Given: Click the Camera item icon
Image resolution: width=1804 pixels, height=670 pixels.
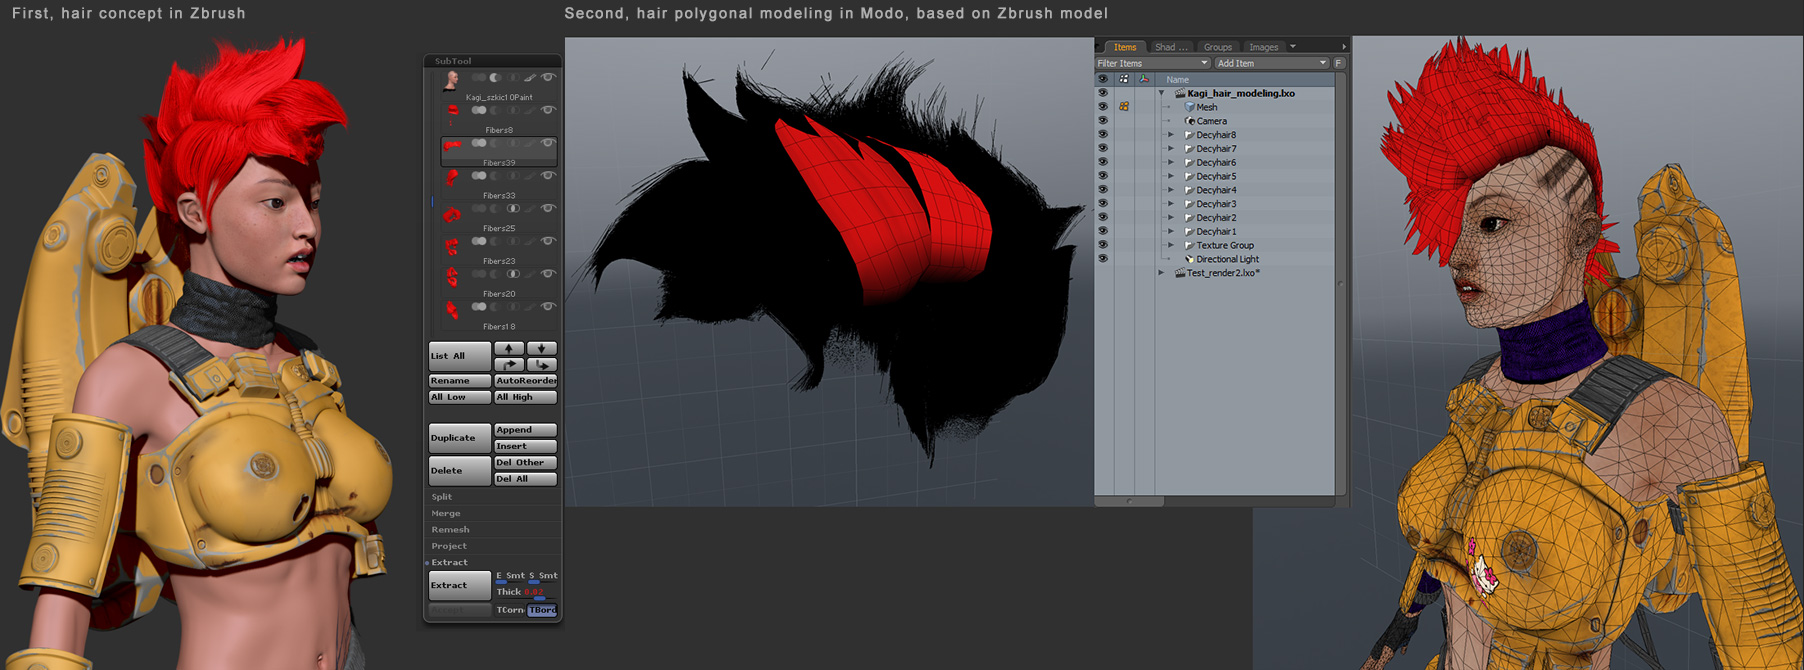Looking at the screenshot, I should coord(1190,121).
